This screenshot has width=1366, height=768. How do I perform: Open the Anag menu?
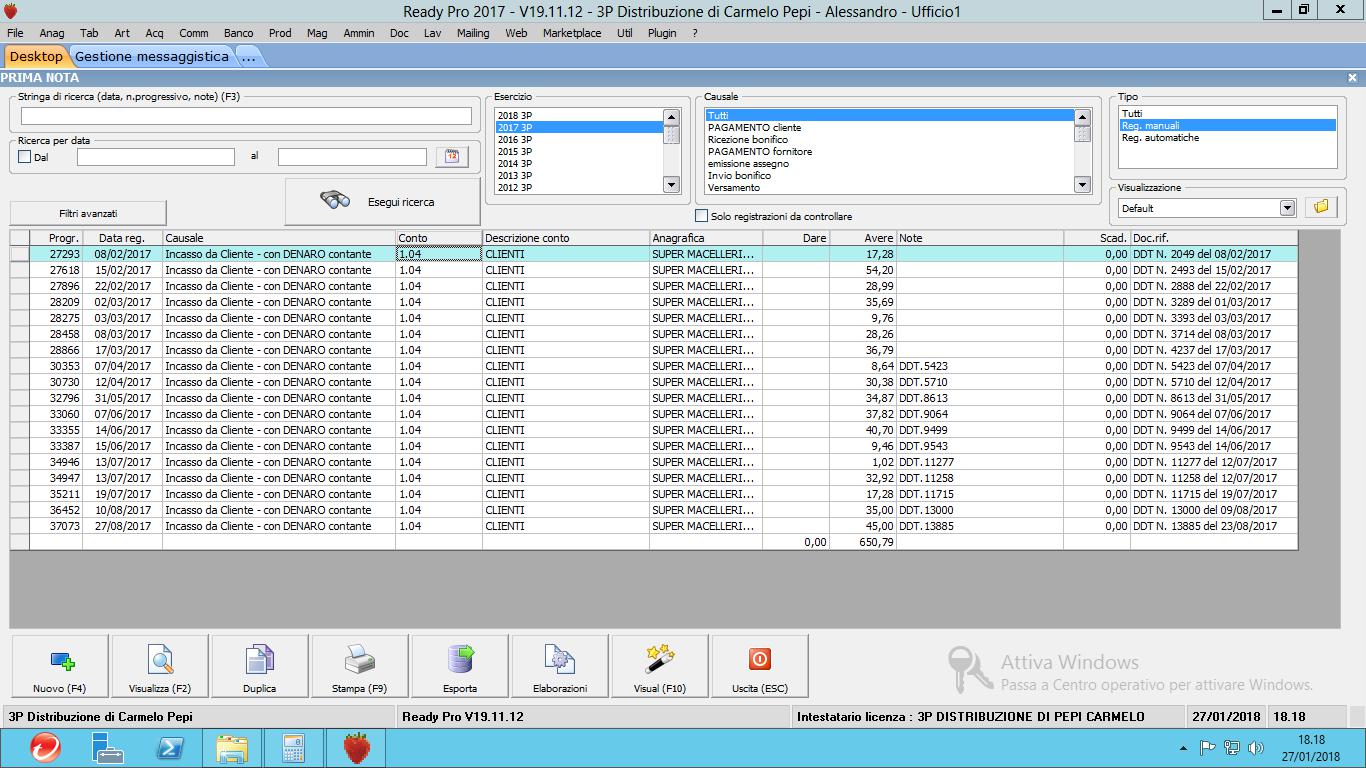click(x=52, y=33)
